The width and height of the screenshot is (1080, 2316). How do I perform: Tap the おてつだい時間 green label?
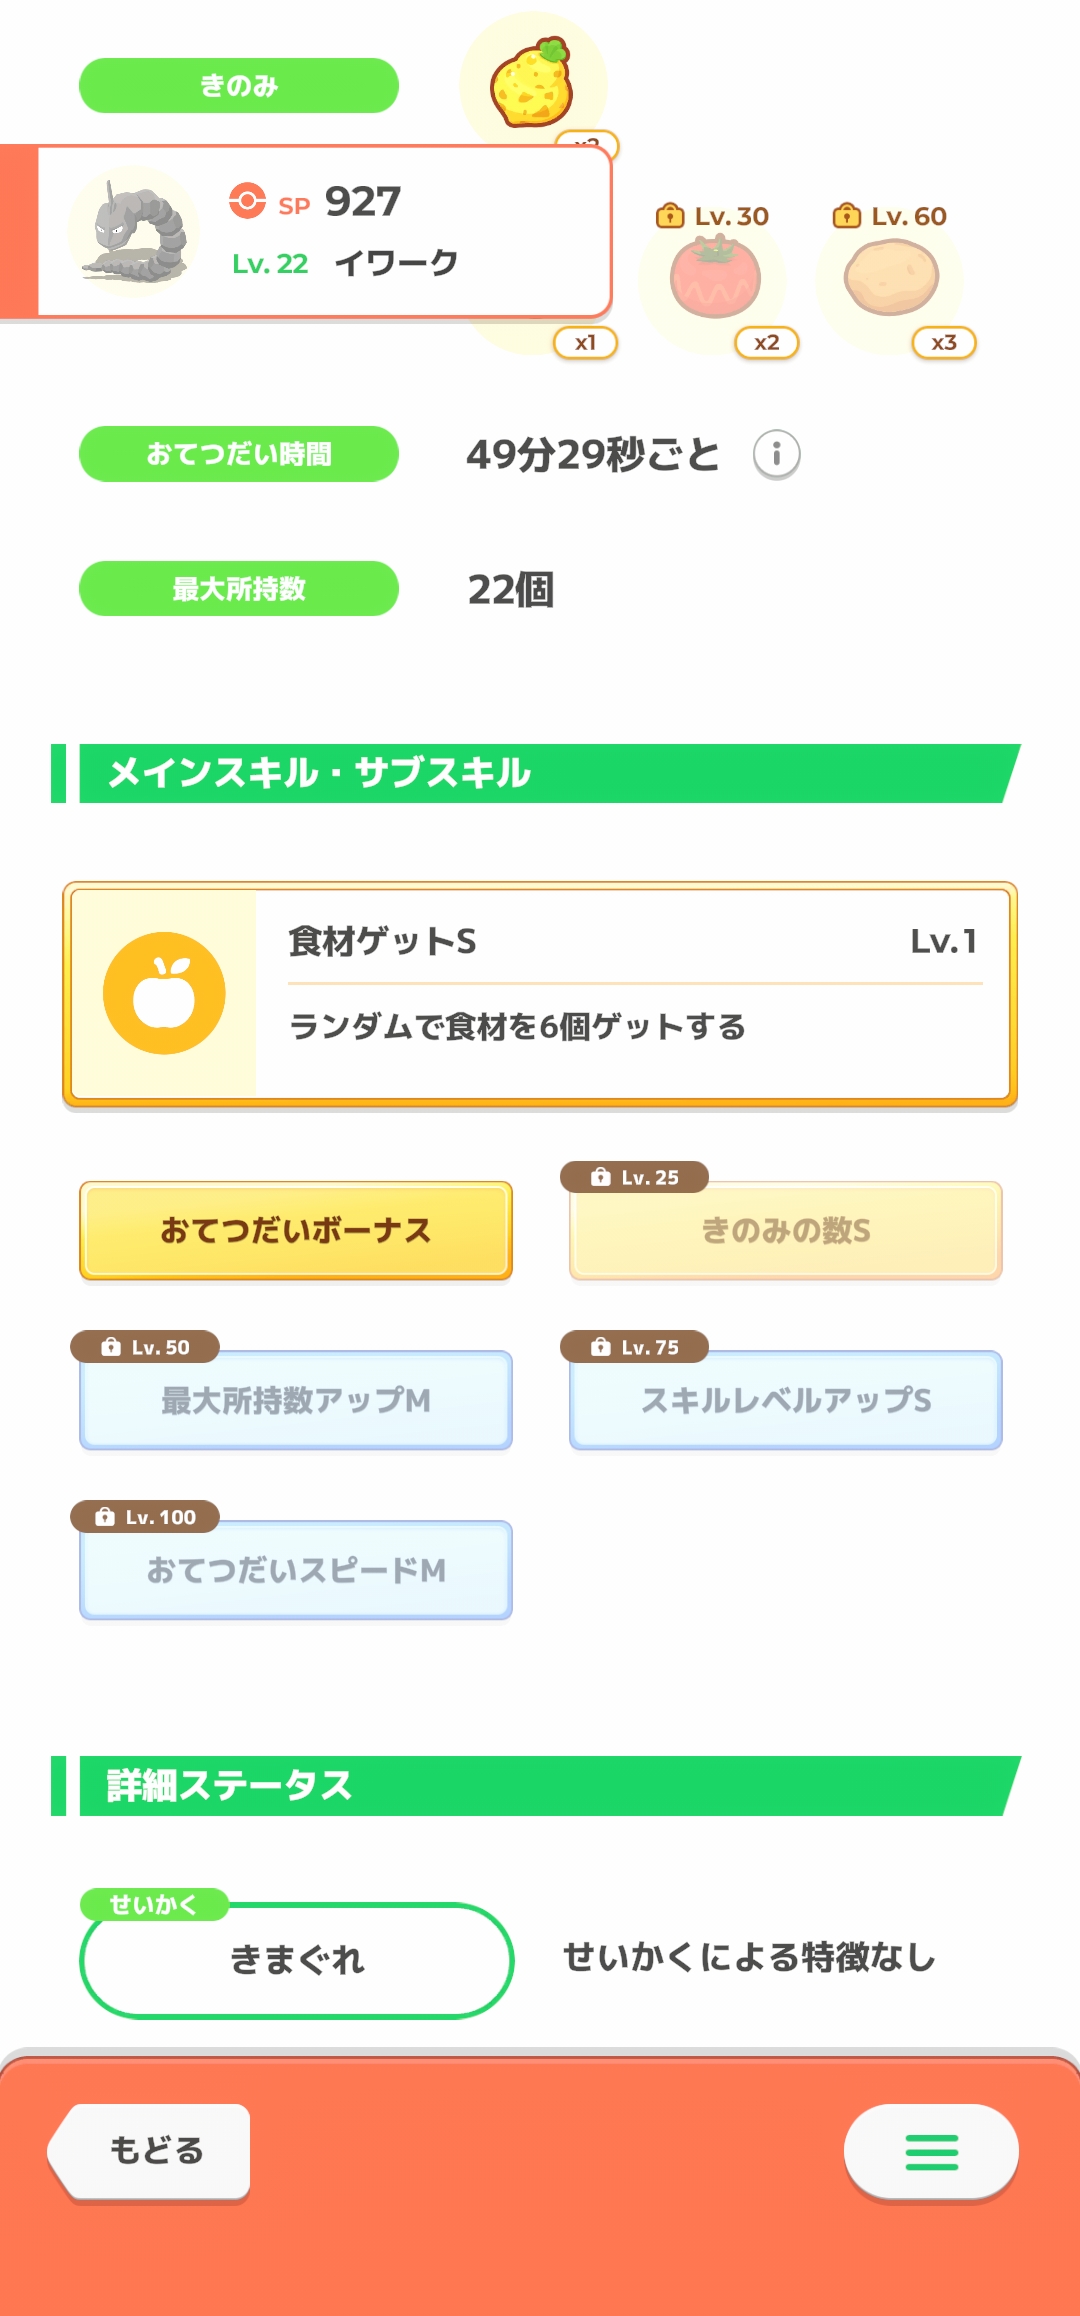tap(239, 454)
